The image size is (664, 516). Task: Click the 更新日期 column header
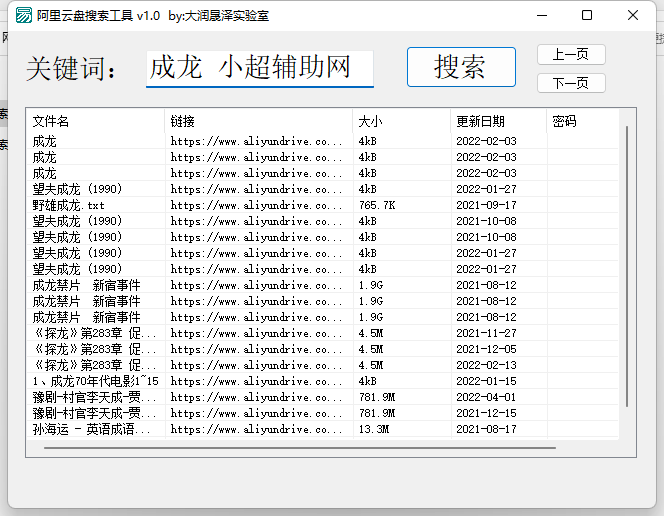tap(498, 121)
